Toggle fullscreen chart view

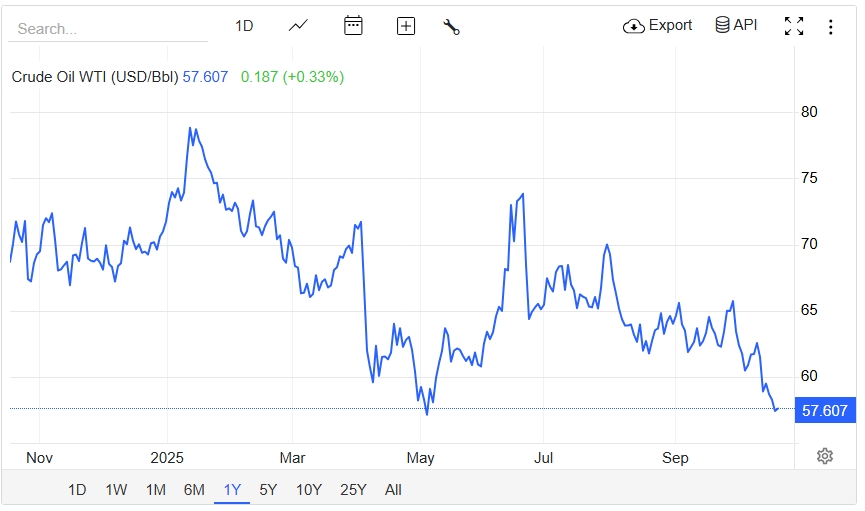point(794,27)
